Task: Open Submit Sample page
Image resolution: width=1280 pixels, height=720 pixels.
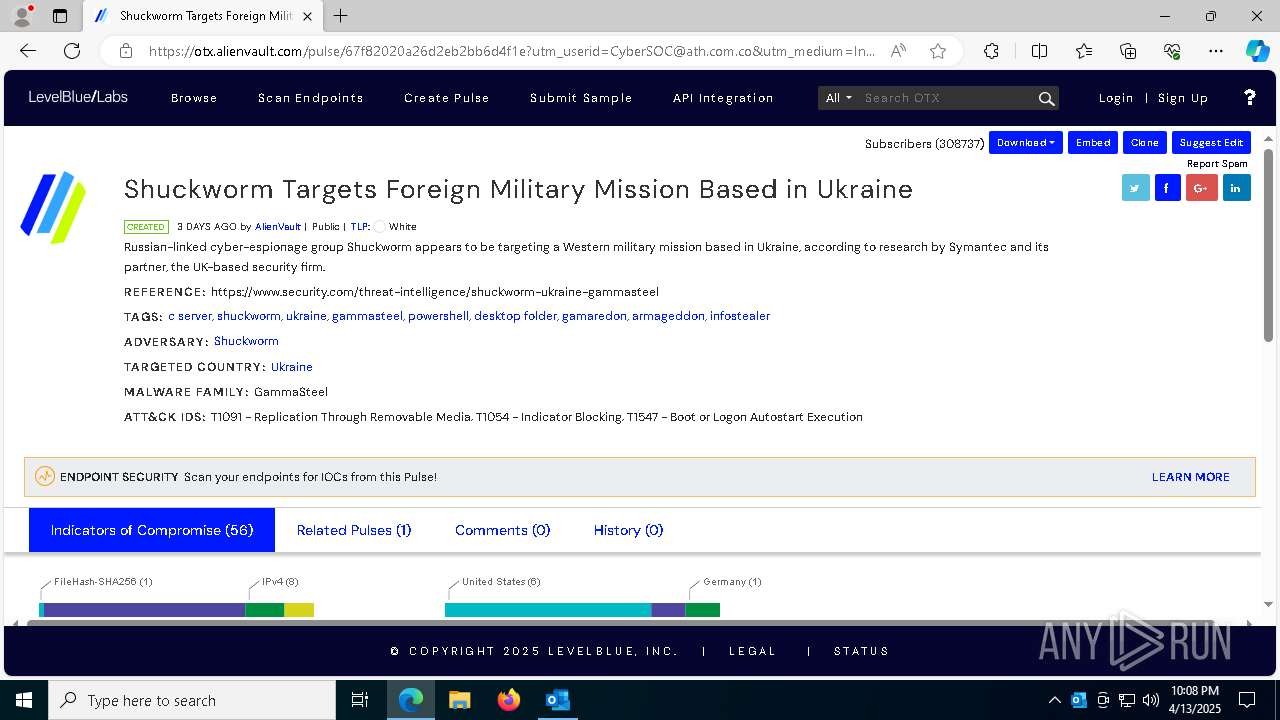Action: pyautogui.click(x=581, y=98)
